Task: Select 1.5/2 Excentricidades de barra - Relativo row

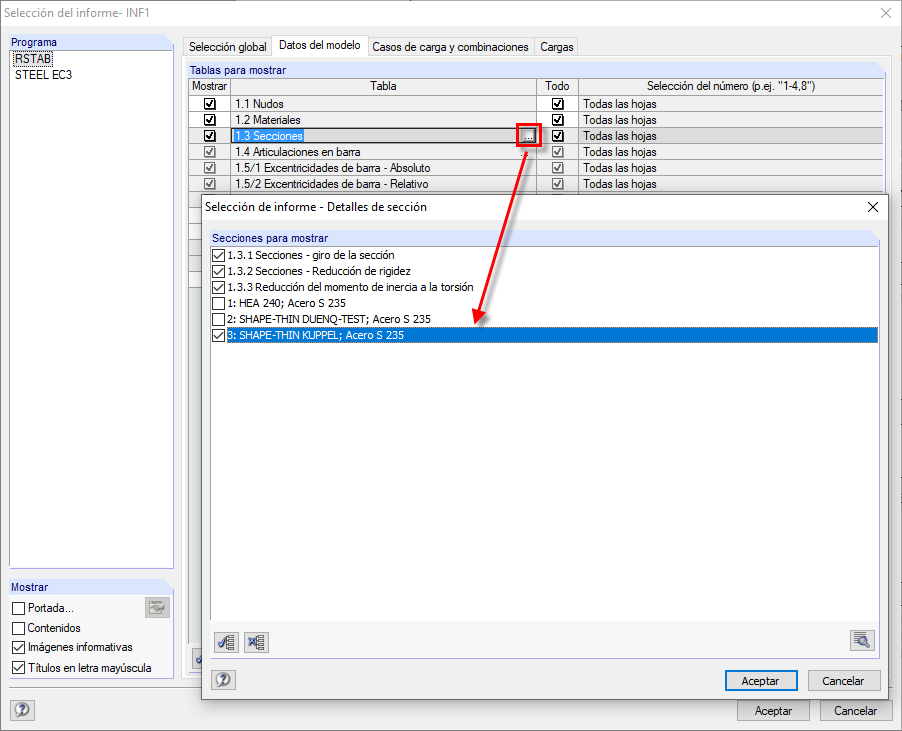Action: pos(383,184)
